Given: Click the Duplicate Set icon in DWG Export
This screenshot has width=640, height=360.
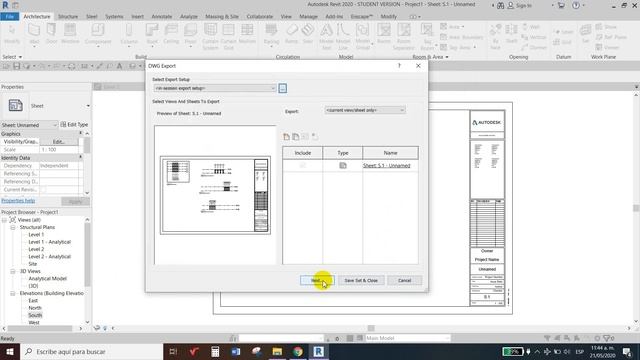Looking at the screenshot, I should (296, 137).
